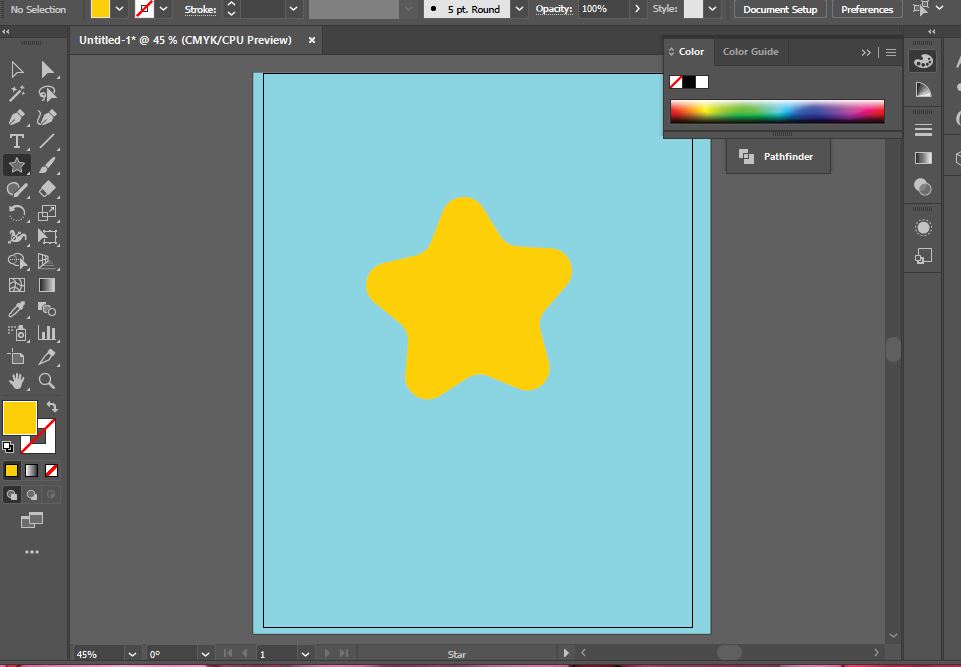This screenshot has height=667, width=961.
Task: Select the Free Transform tool
Action: coord(47,237)
